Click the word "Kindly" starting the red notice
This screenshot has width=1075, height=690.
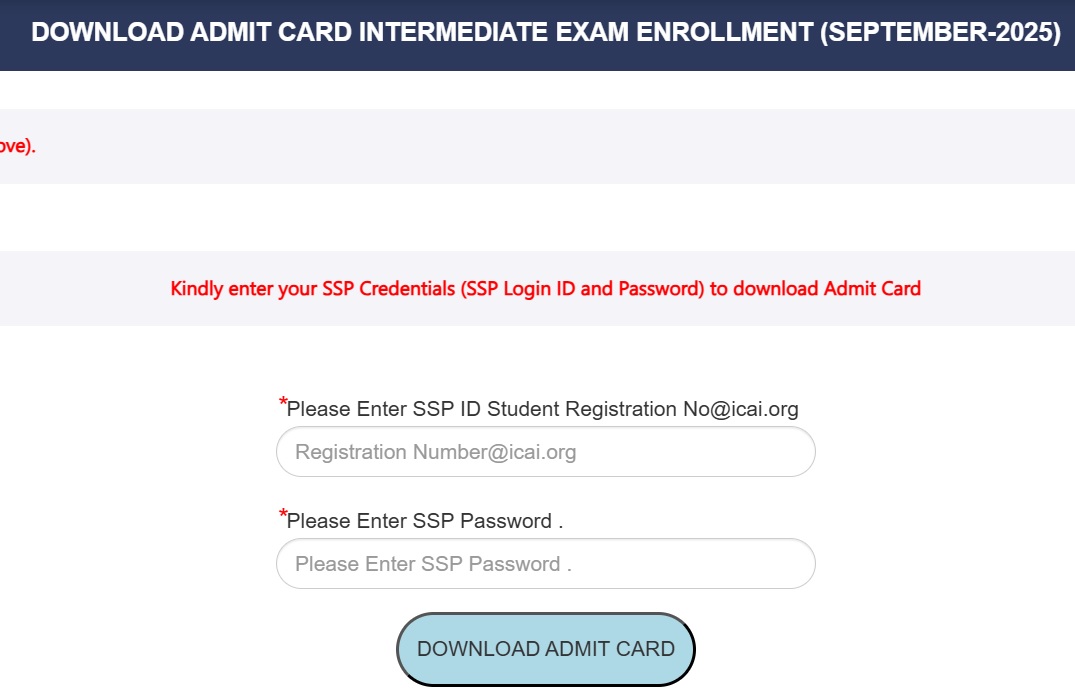pos(198,289)
